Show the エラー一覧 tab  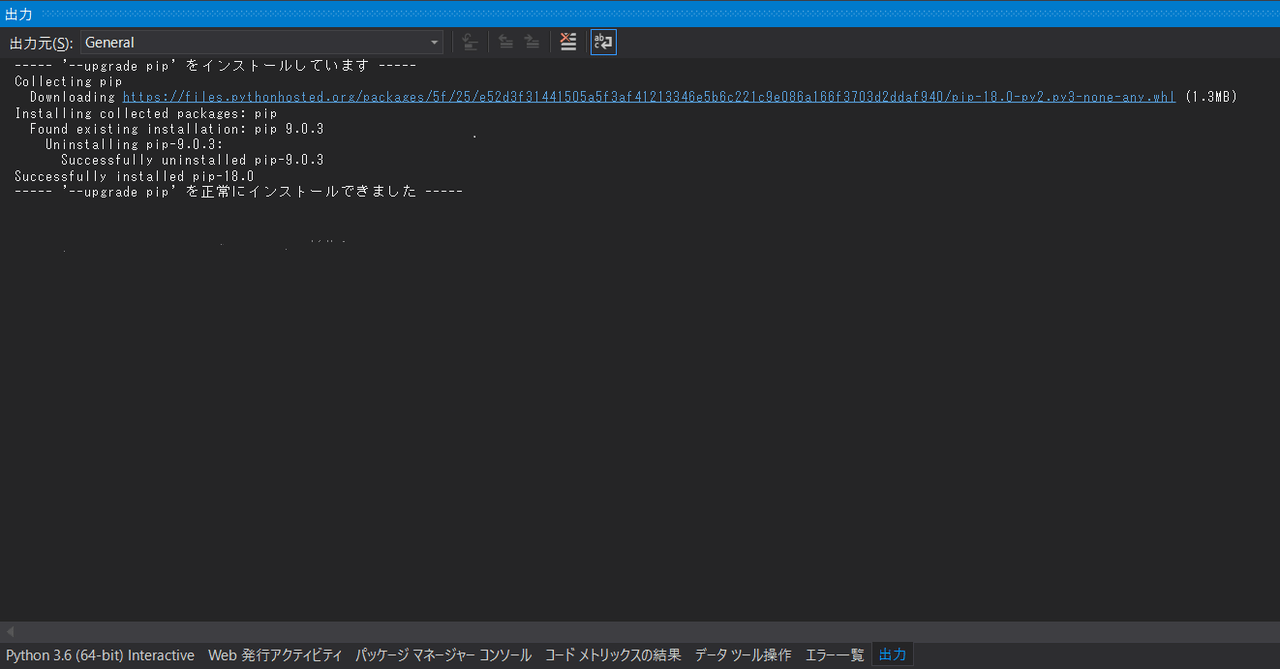pos(834,655)
